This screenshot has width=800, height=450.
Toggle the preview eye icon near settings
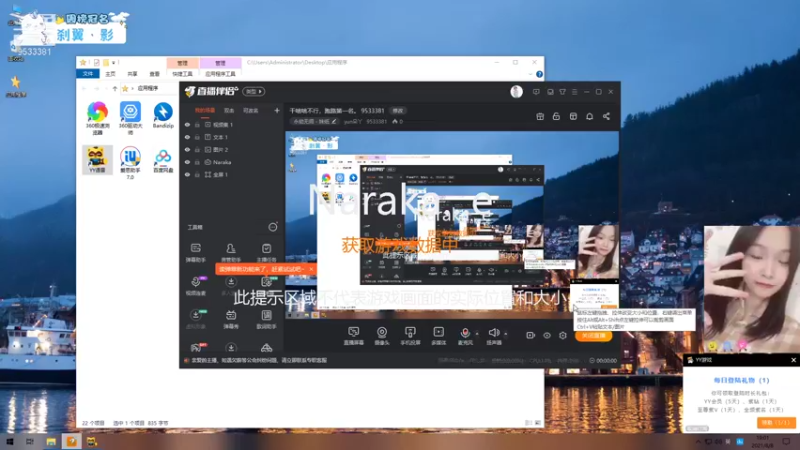click(546, 335)
